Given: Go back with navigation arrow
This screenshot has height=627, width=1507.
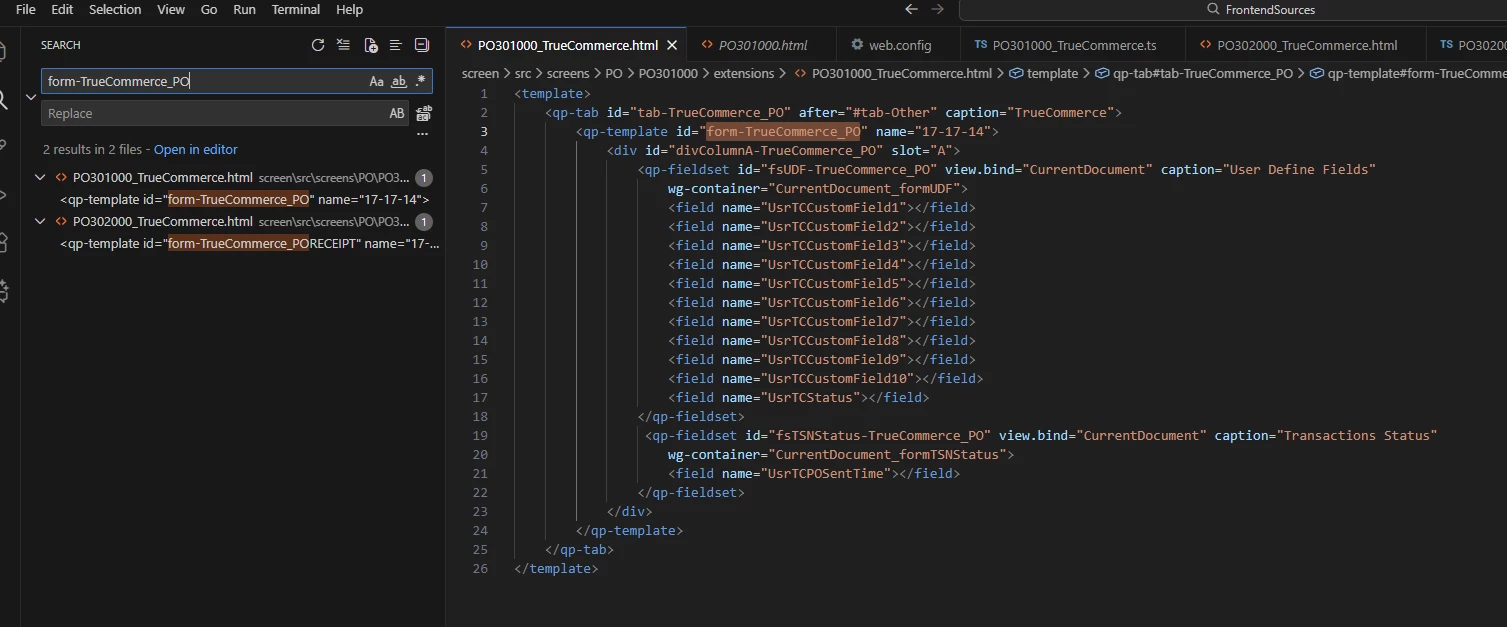Looking at the screenshot, I should pos(911,9).
